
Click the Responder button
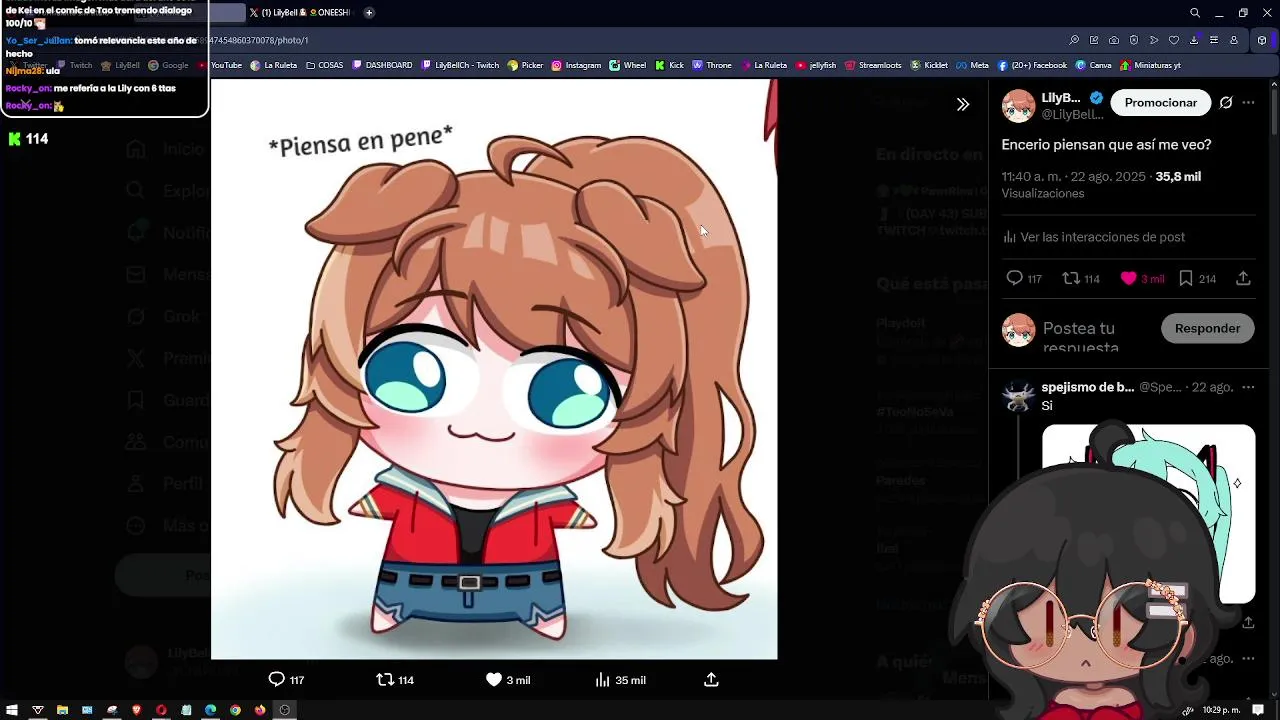click(x=1207, y=328)
